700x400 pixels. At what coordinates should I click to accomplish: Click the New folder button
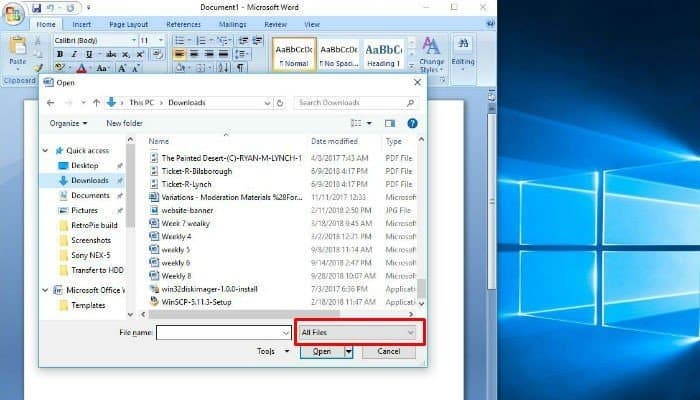click(x=125, y=123)
